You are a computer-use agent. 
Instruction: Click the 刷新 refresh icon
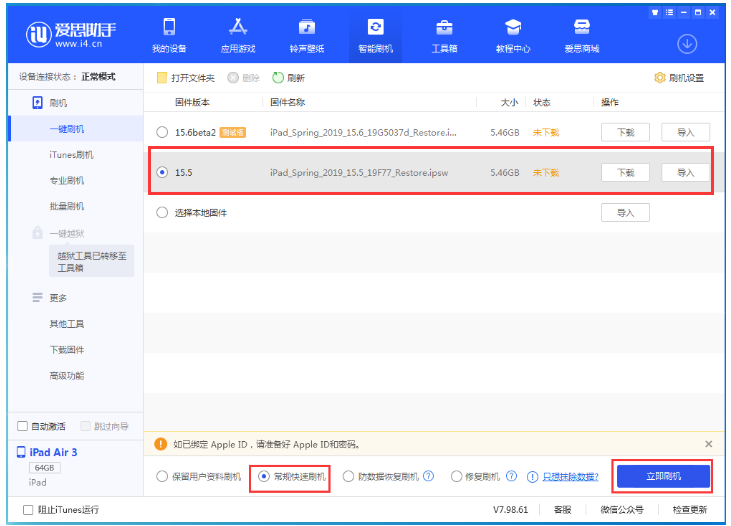point(278,78)
